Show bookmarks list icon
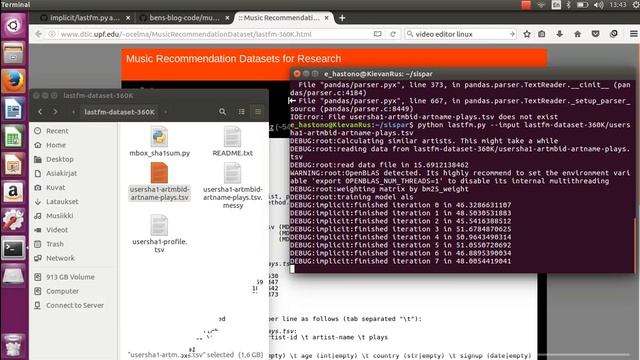 coord(542,34)
